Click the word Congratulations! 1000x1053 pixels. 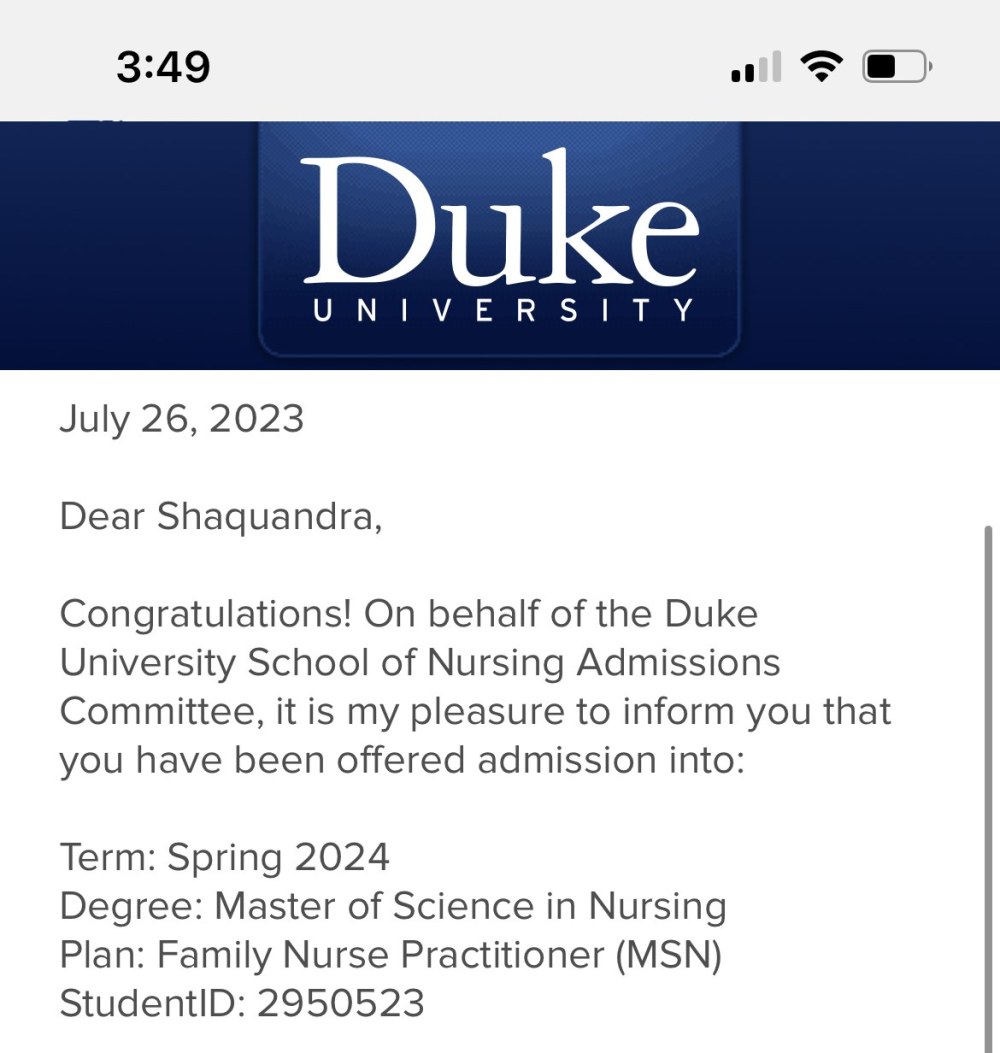[205, 614]
